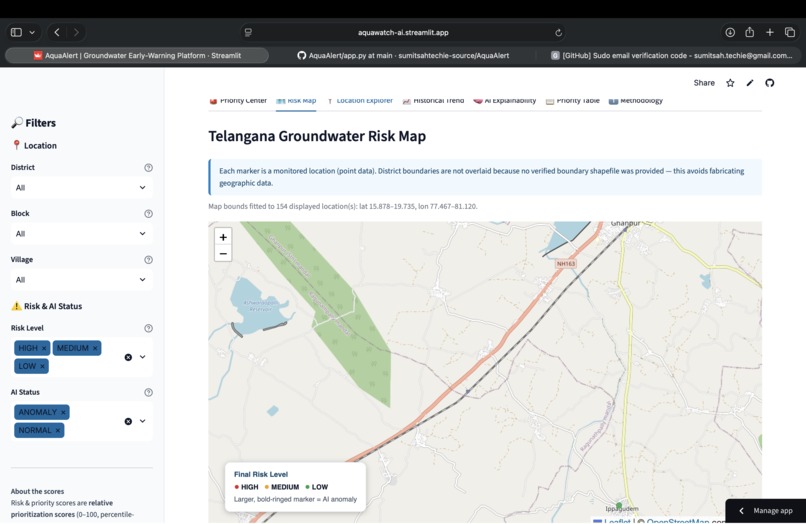Image resolution: width=806 pixels, height=524 pixels.
Task: Remove the MEDIUM risk level tag
Action: [95, 348]
